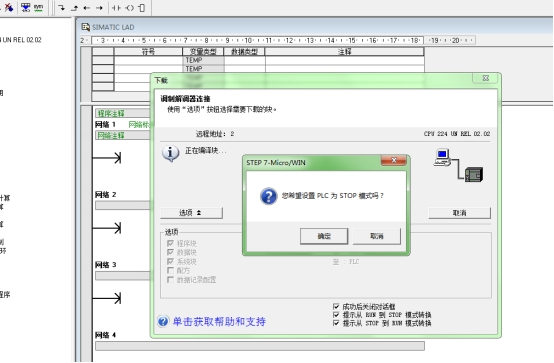The width and height of the screenshot is (554, 363).
Task: Click the 变量类型 column header
Action: coord(203,52)
